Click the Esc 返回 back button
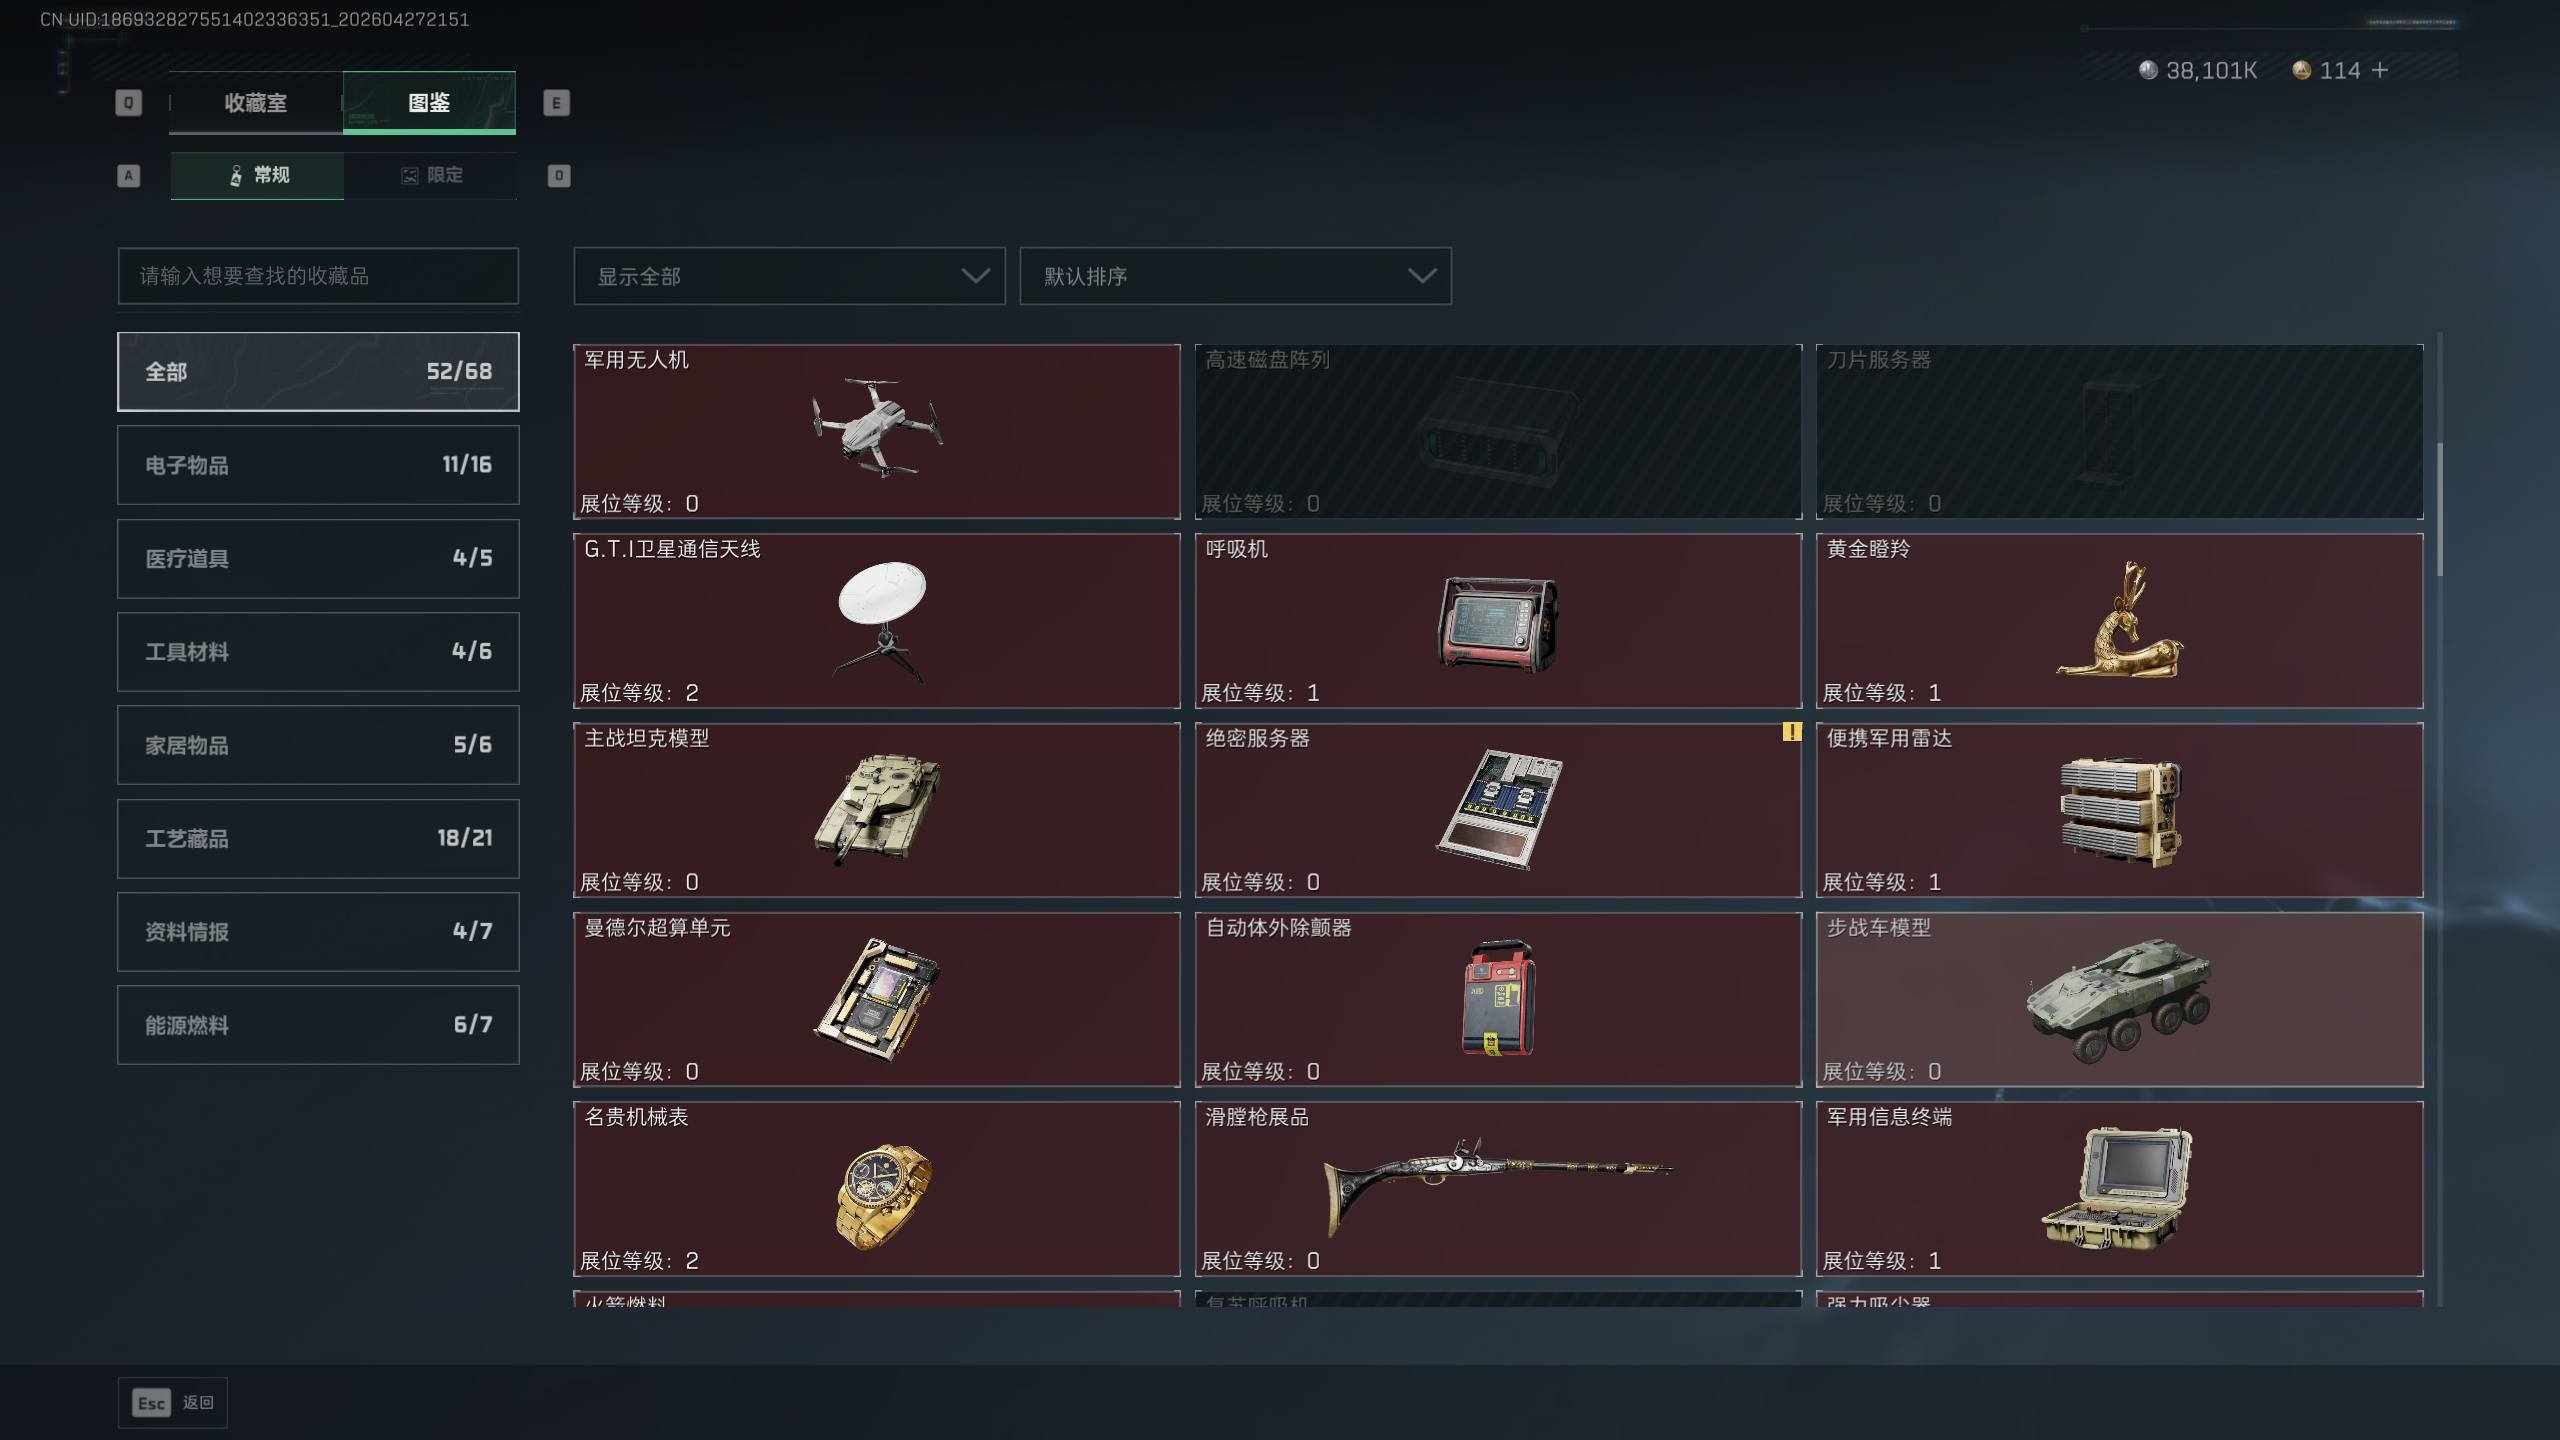This screenshot has height=1440, width=2560. 173,1403
